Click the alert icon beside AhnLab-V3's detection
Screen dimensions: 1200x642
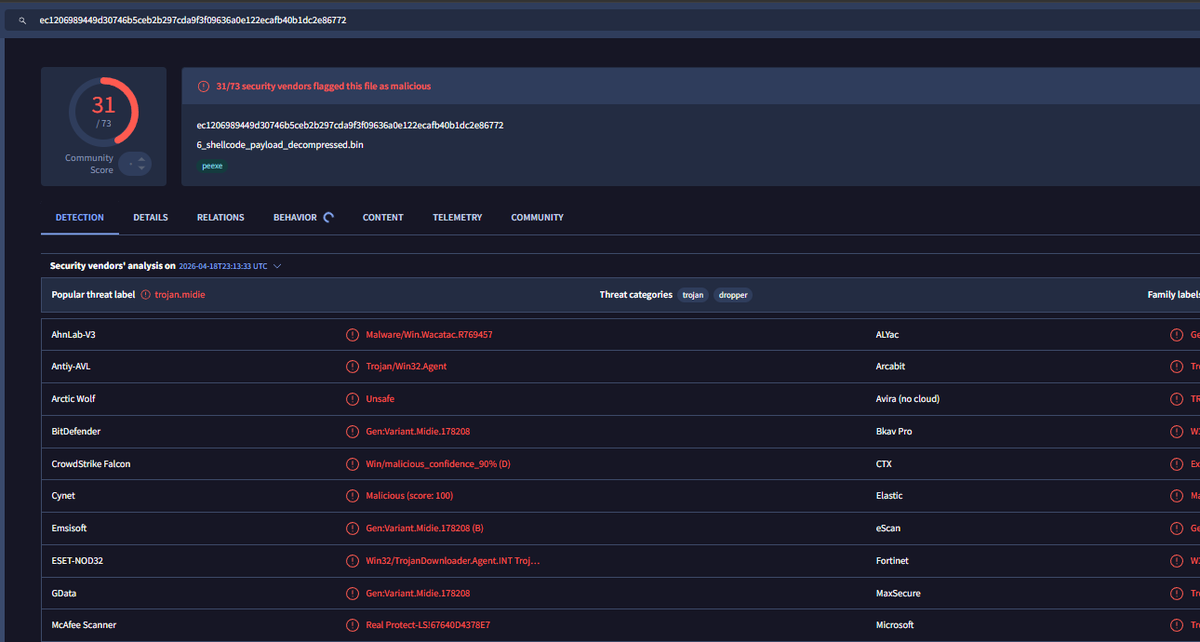pos(352,334)
